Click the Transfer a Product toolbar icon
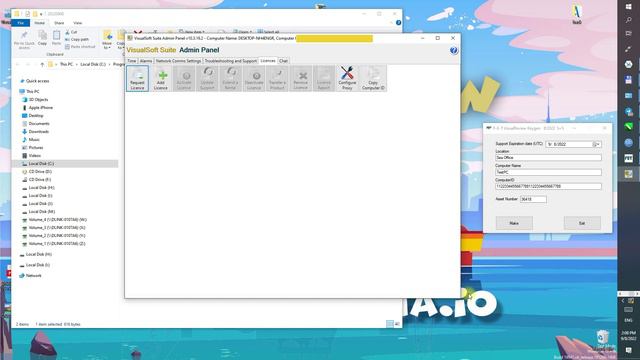Image resolution: width=640 pixels, height=360 pixels. click(277, 78)
